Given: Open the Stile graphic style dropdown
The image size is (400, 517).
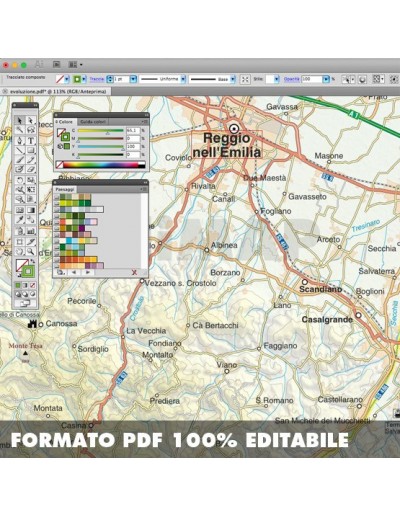Looking at the screenshot, I should [277, 79].
